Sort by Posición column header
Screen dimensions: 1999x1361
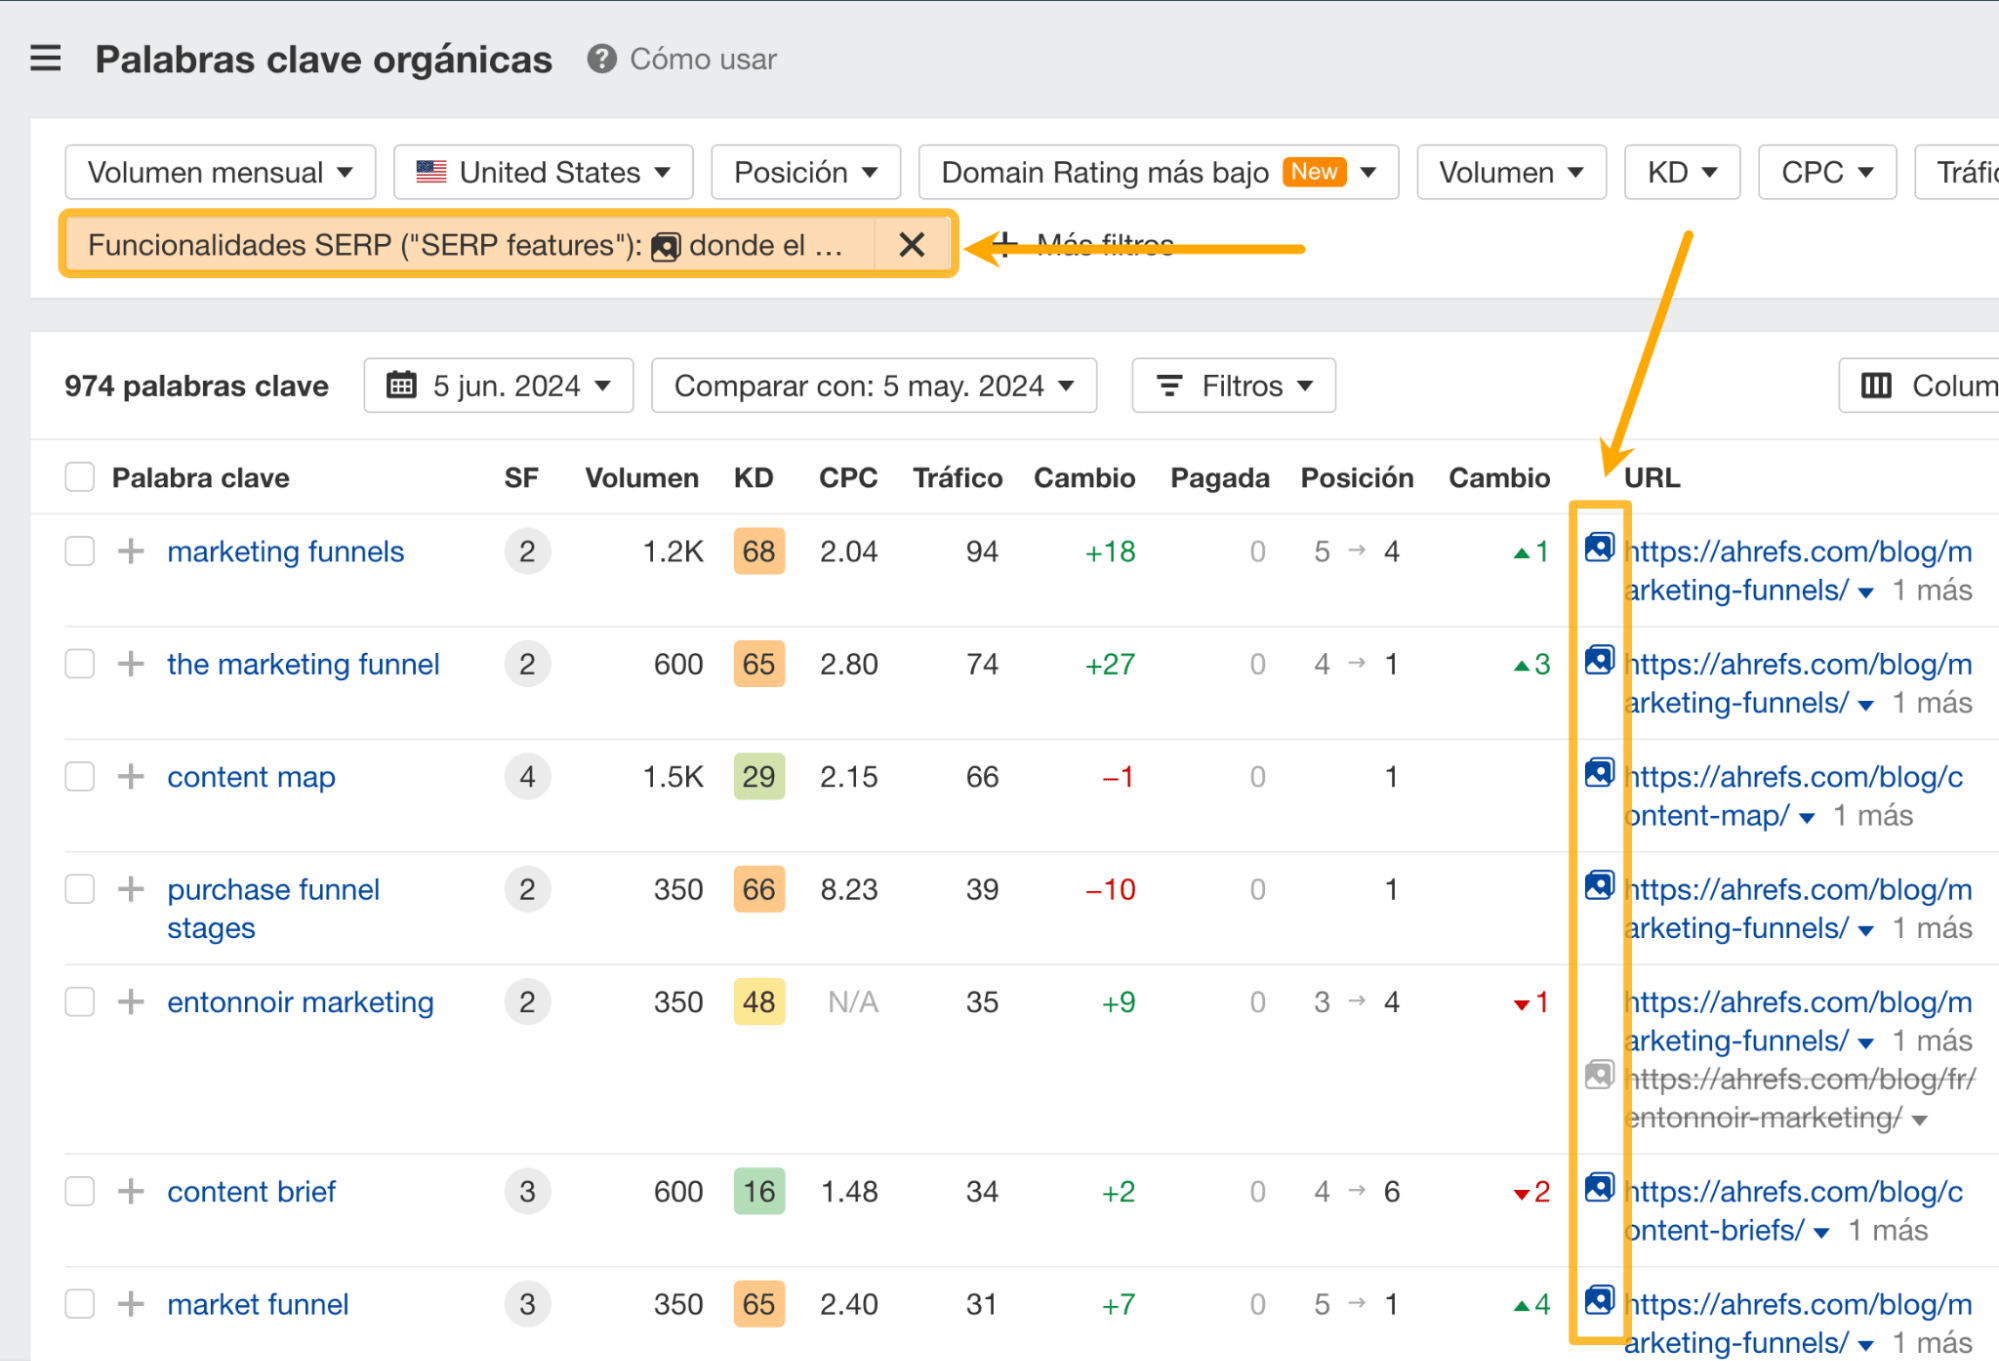tap(1356, 478)
